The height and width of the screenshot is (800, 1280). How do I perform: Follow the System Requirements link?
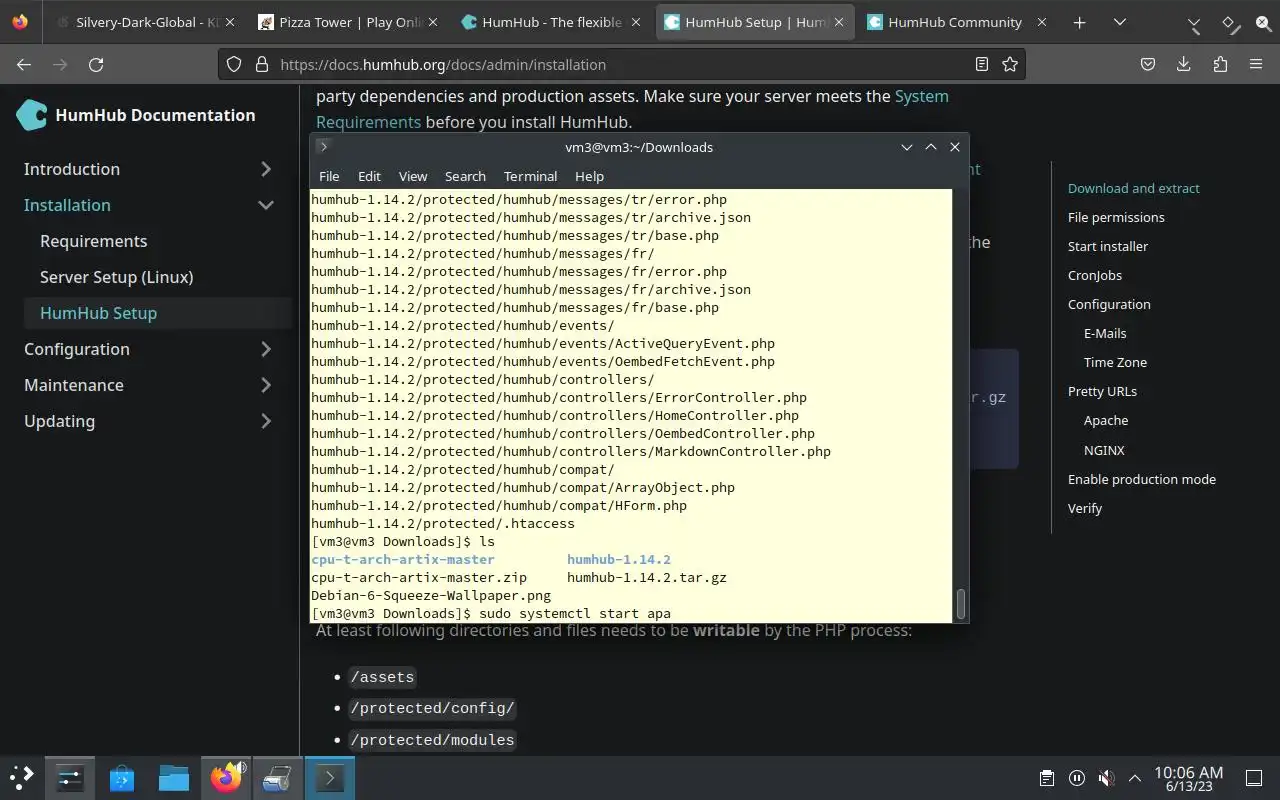[x=921, y=96]
